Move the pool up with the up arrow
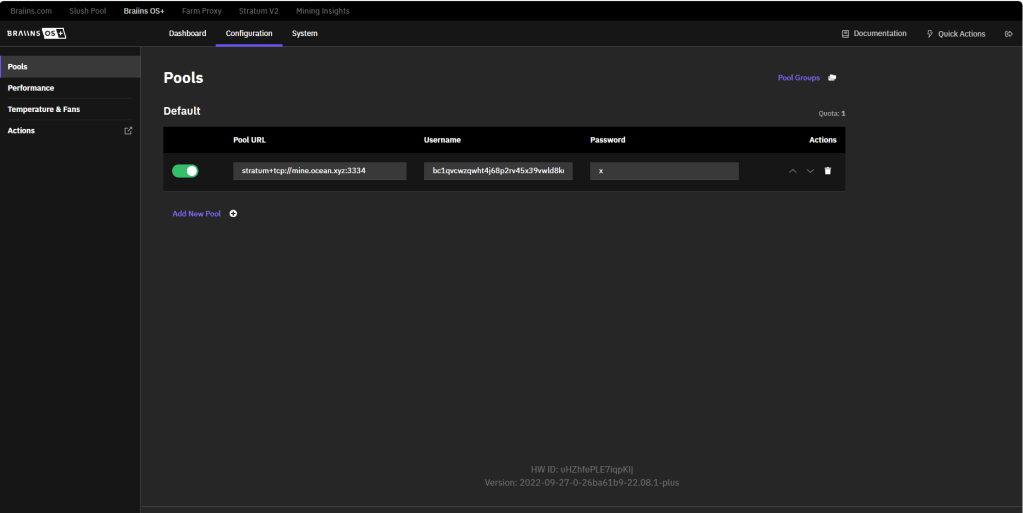1023x513 pixels. [x=793, y=171]
